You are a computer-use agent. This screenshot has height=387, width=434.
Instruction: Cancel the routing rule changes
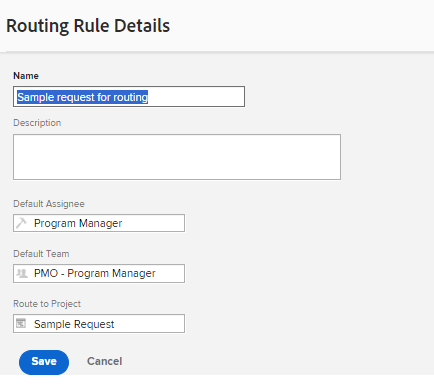tap(105, 361)
